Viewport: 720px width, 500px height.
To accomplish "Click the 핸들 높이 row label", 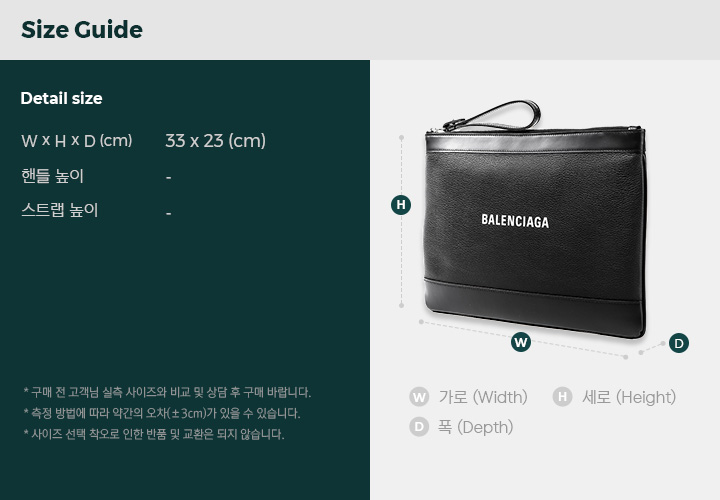I will 52,176.
